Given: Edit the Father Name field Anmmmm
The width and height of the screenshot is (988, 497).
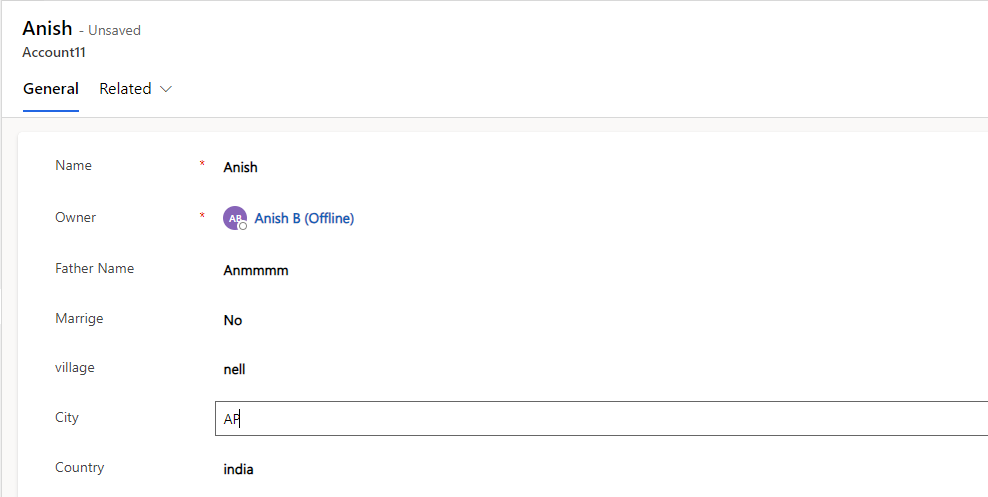Looking at the screenshot, I should (256, 271).
